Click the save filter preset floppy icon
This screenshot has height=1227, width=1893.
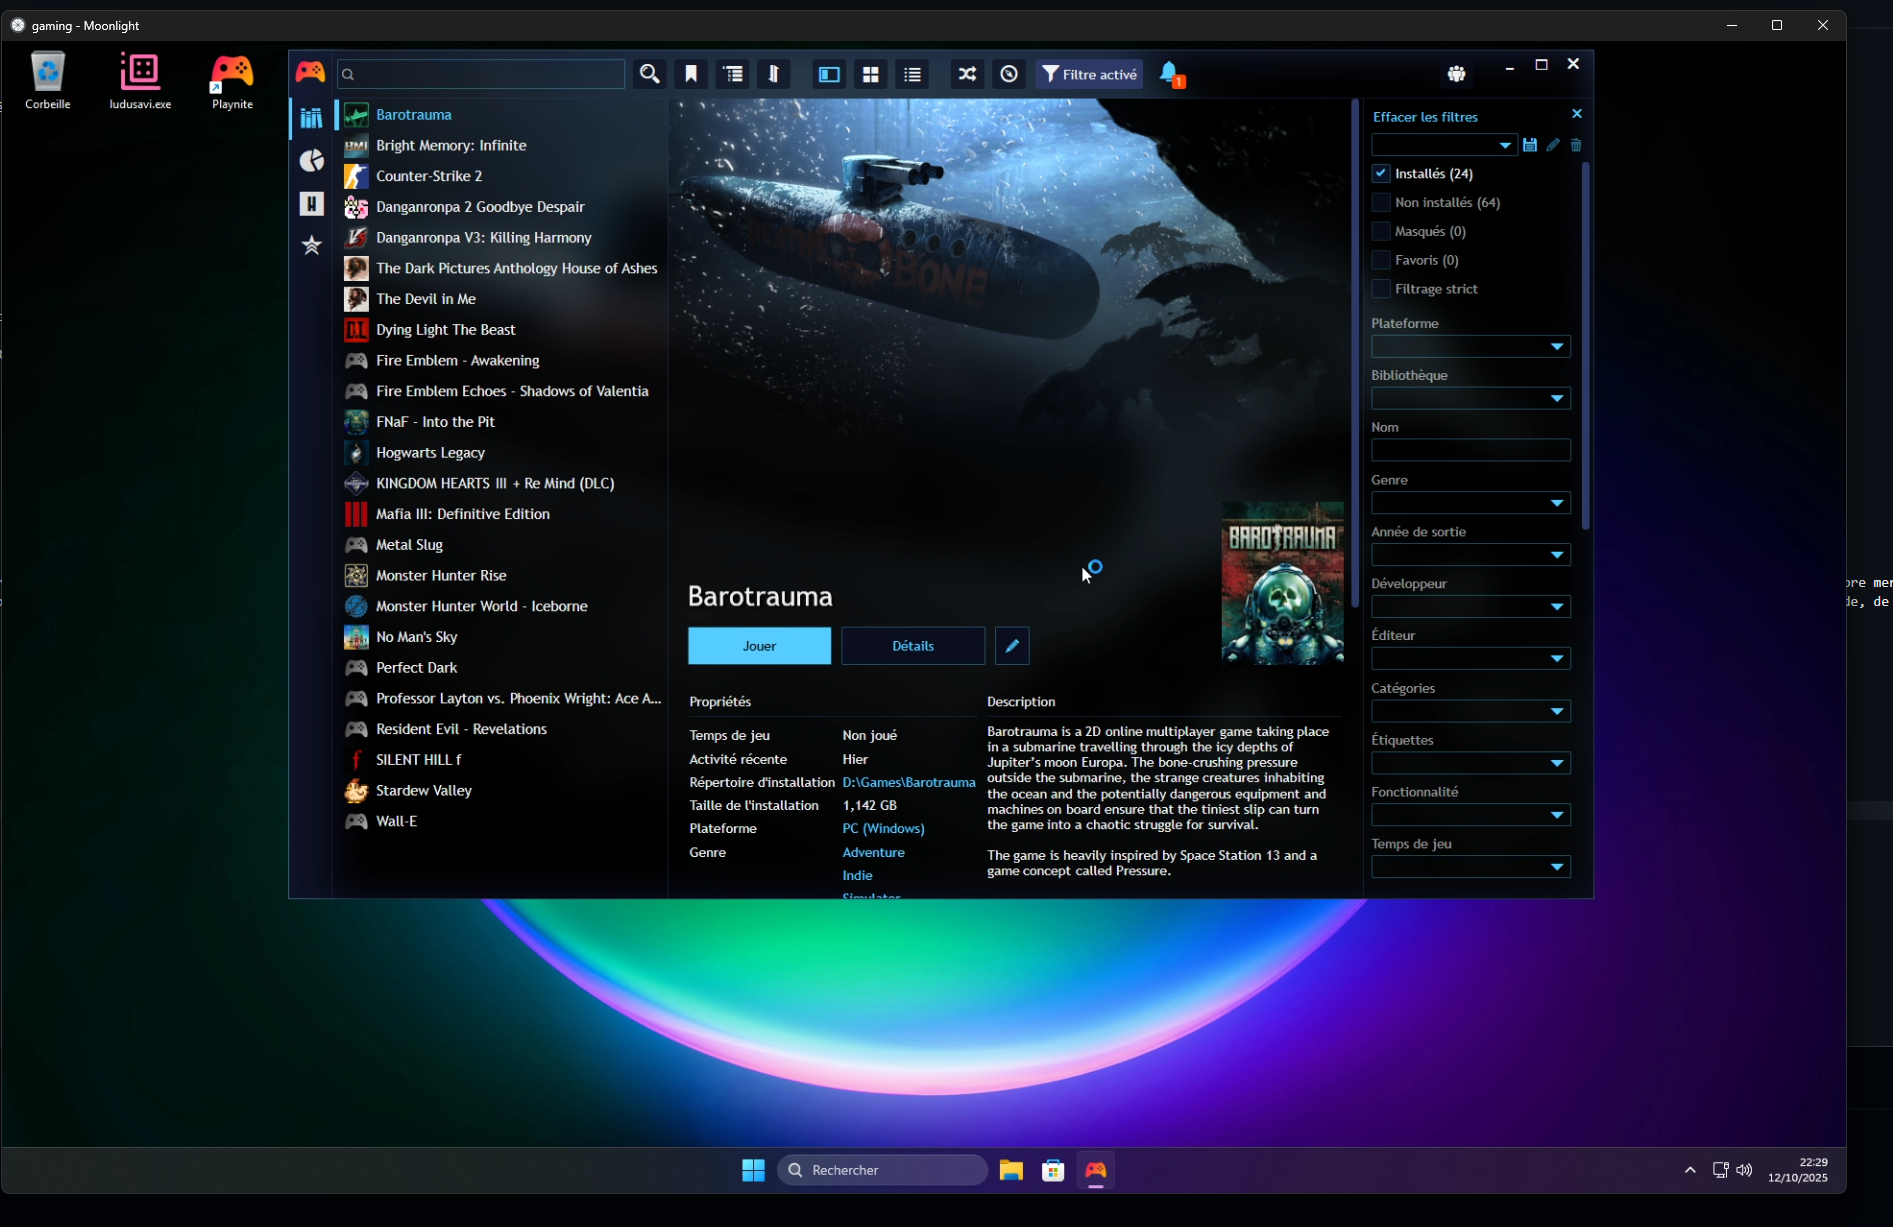[x=1529, y=145]
